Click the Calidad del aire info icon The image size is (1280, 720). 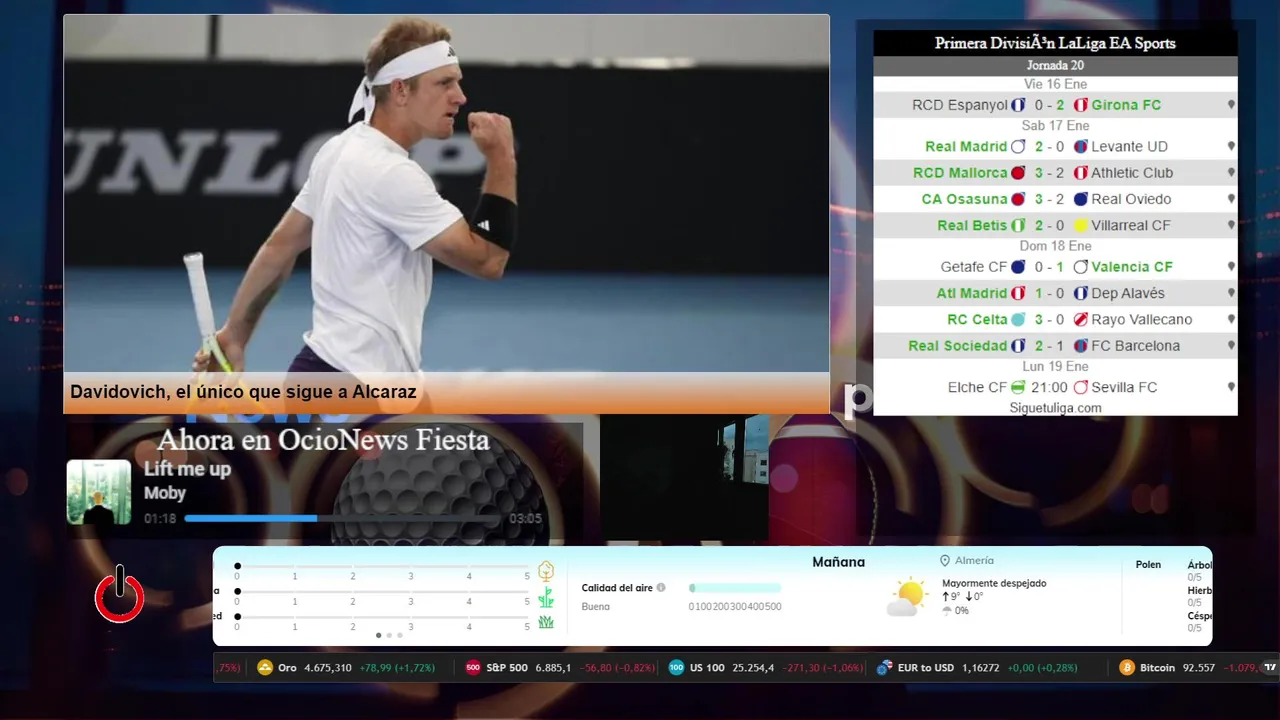(x=661, y=588)
